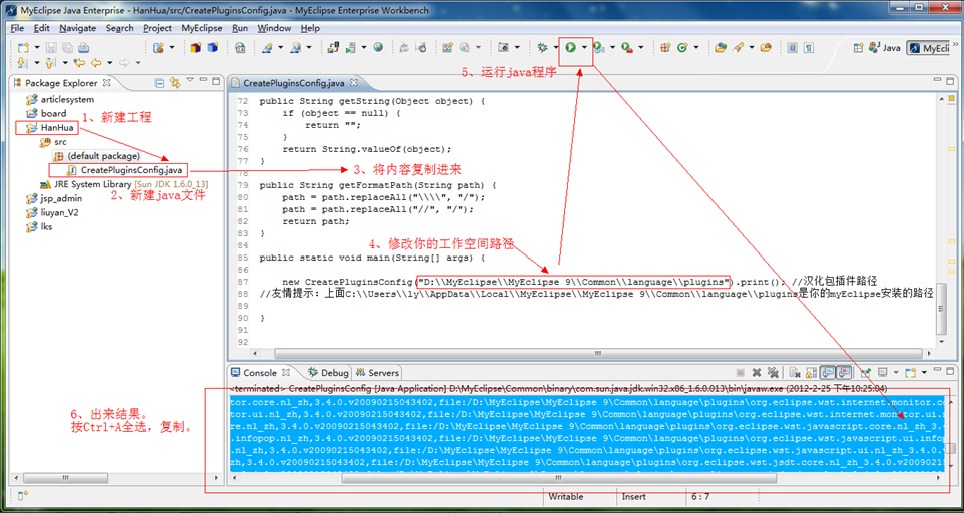Click Next Annotation toolbar icon
The height and width of the screenshot is (513, 964).
pyautogui.click(x=22, y=63)
